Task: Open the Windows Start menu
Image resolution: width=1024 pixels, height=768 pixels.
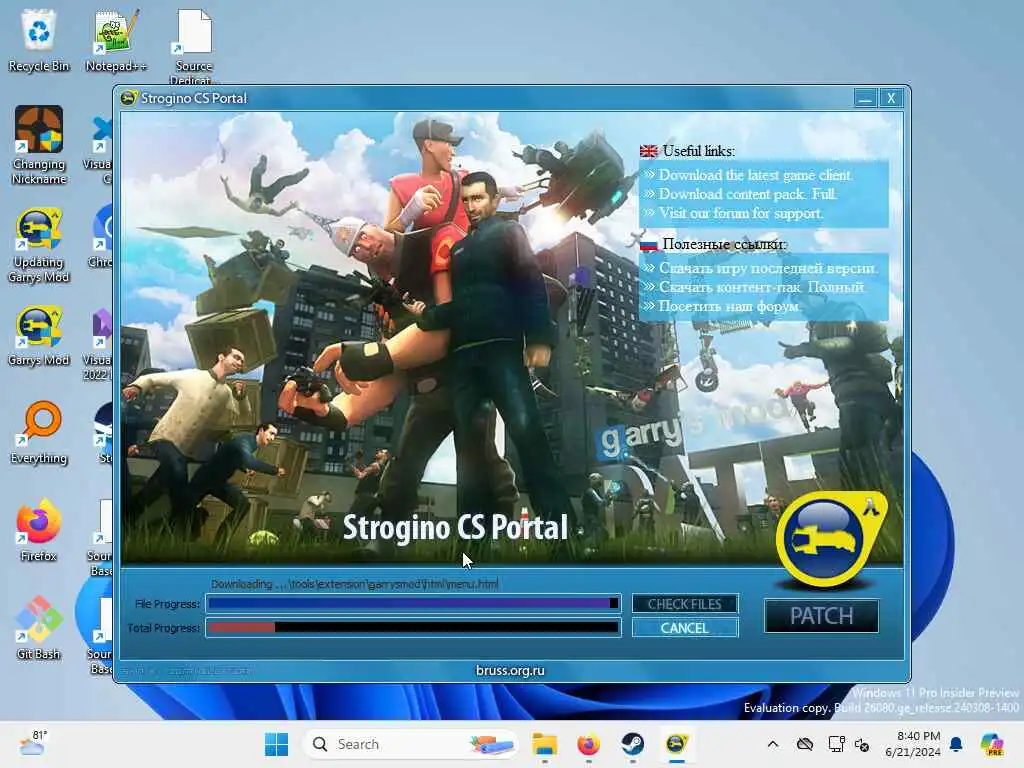Action: tap(276, 744)
